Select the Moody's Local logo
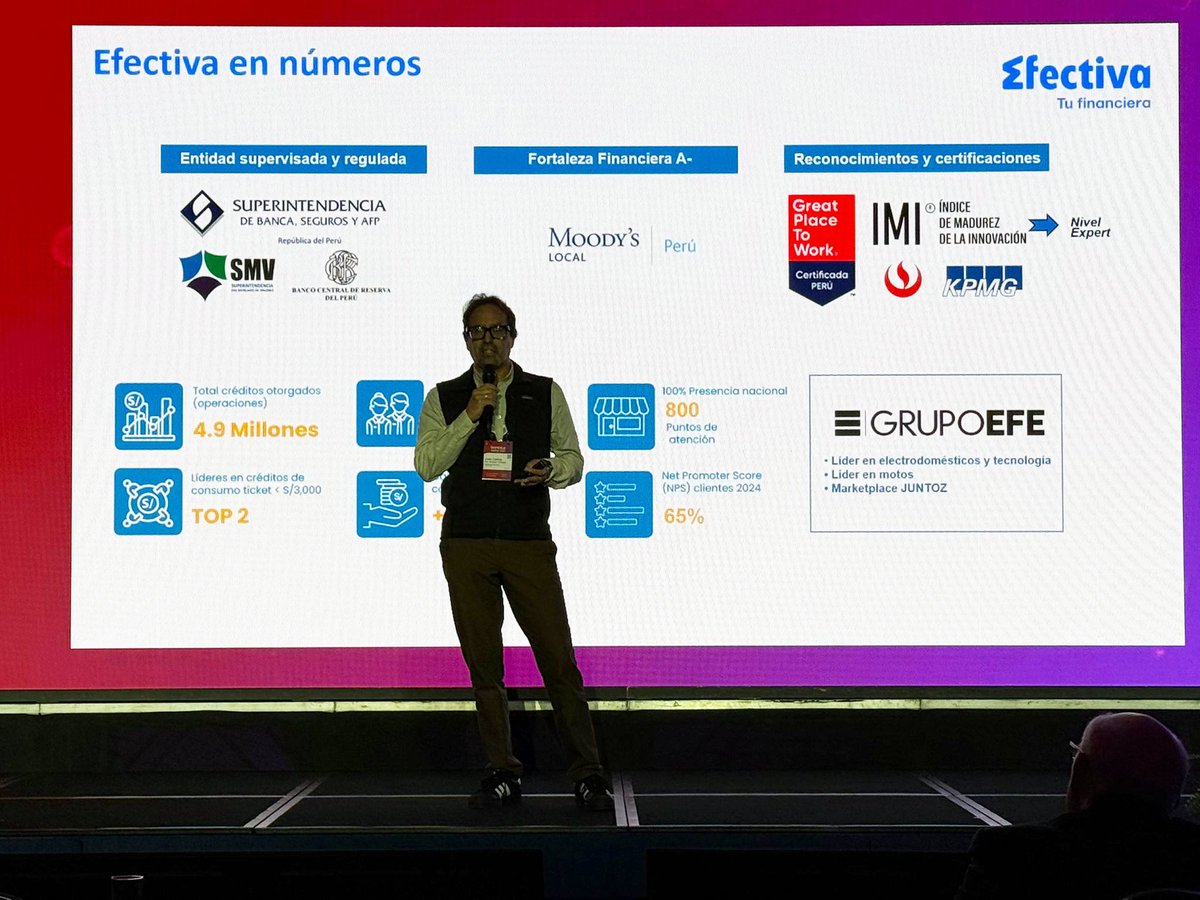The image size is (1200, 900). click(593, 245)
